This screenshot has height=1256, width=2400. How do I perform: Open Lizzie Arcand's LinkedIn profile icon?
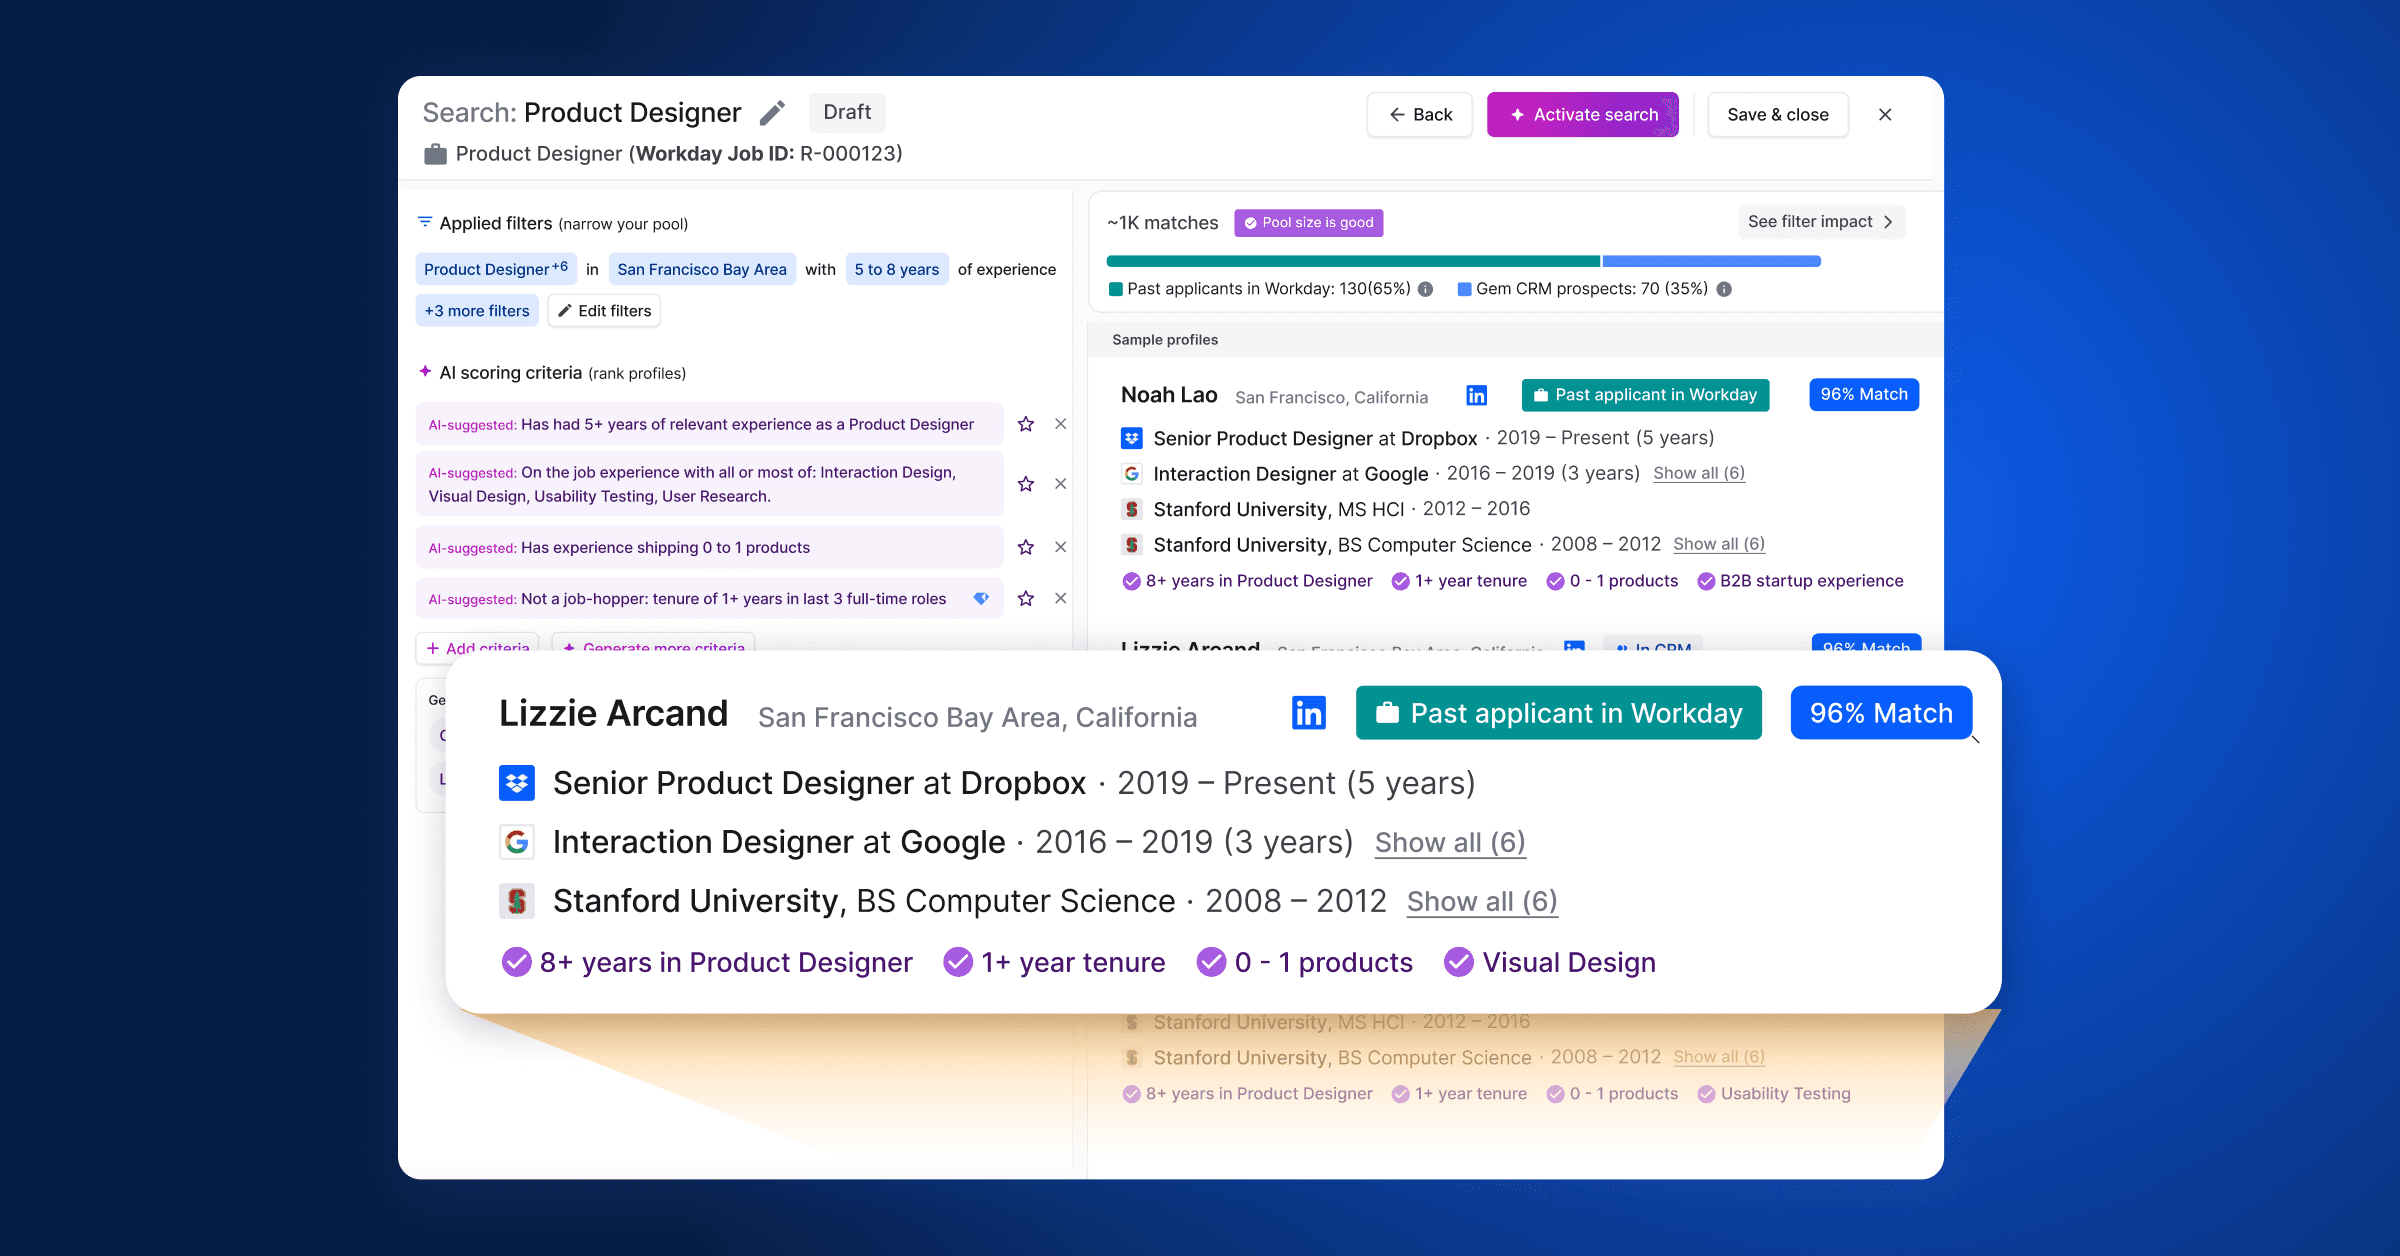pos(1308,713)
